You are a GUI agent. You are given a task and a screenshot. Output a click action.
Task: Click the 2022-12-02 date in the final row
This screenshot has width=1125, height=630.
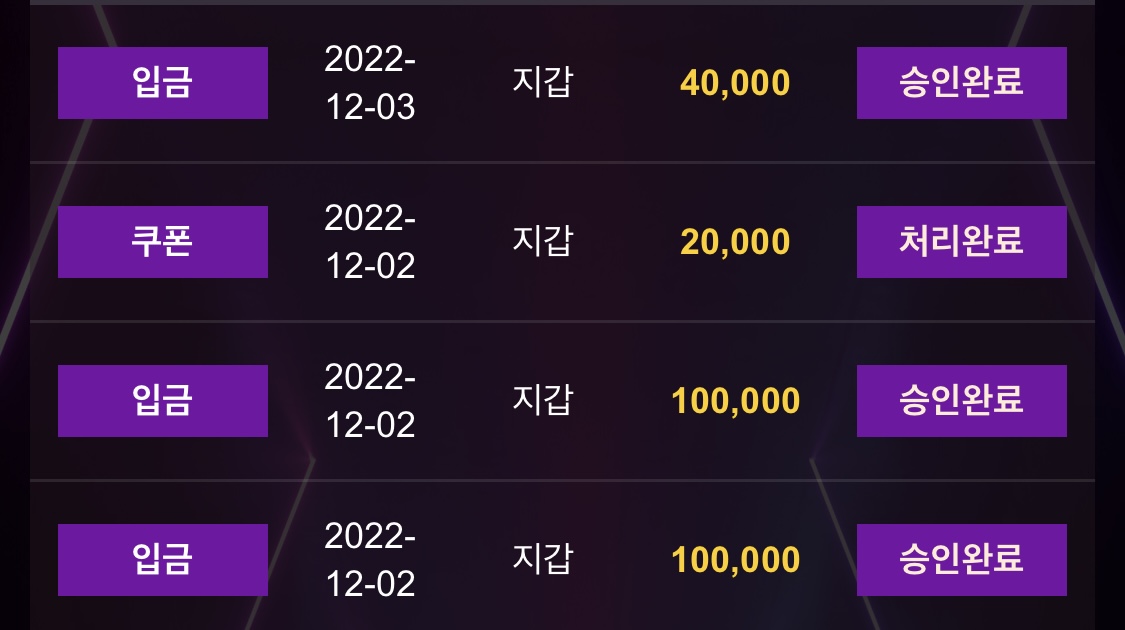pos(370,560)
